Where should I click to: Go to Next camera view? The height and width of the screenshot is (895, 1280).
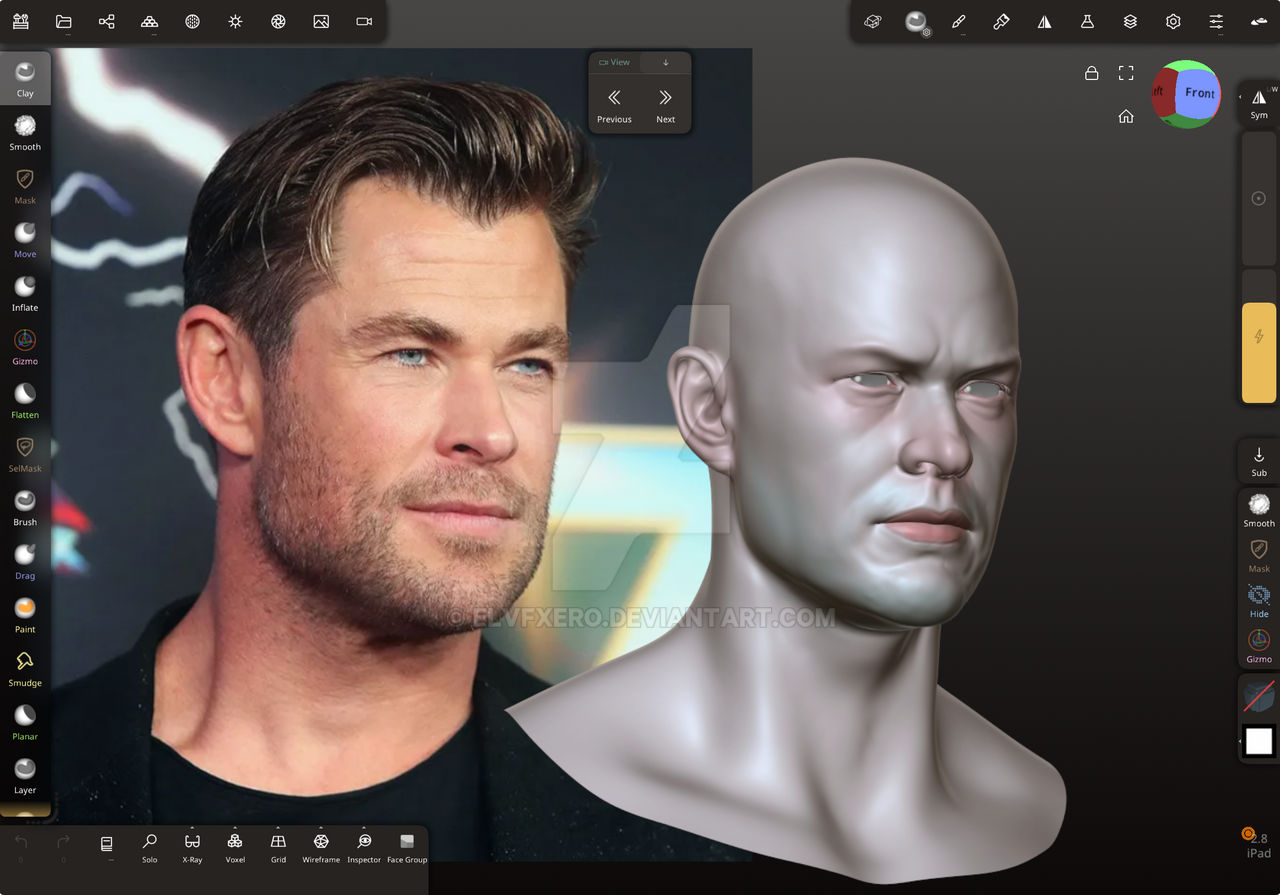click(665, 105)
